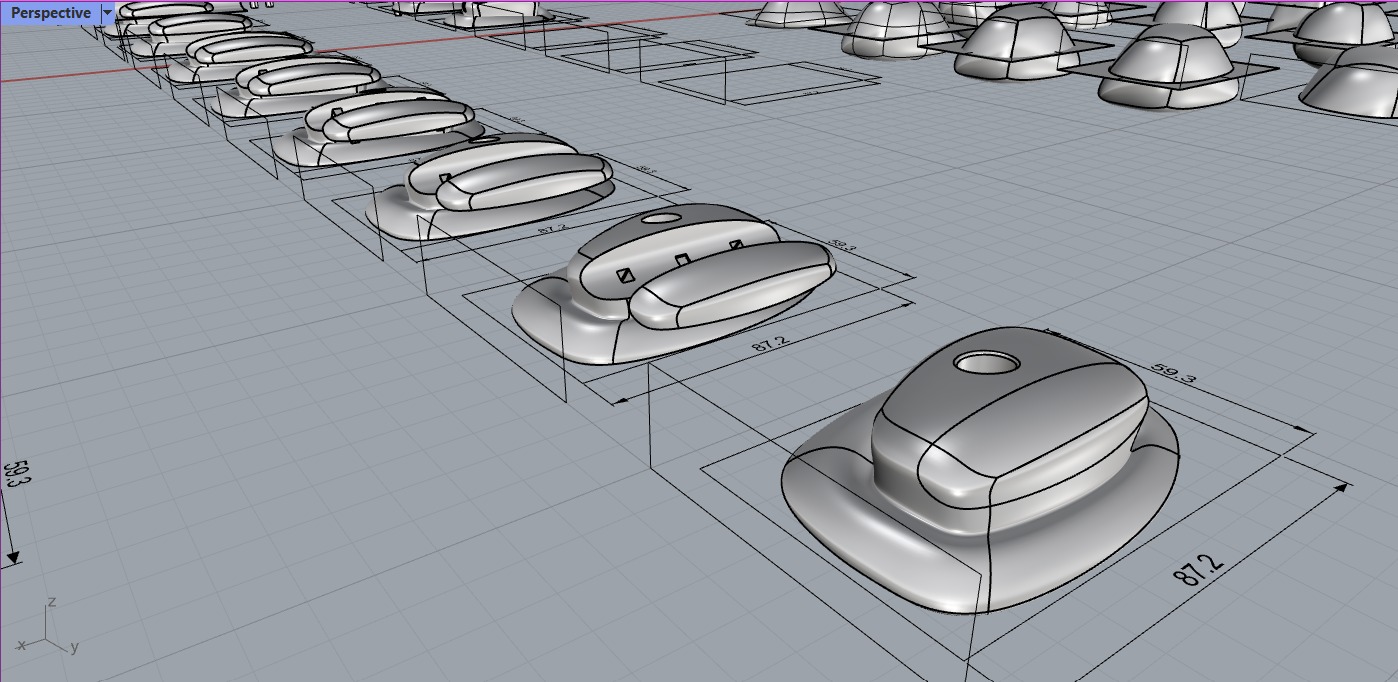The height and width of the screenshot is (682, 1398).
Task: Click the circular hole on the second model
Action: click(659, 218)
